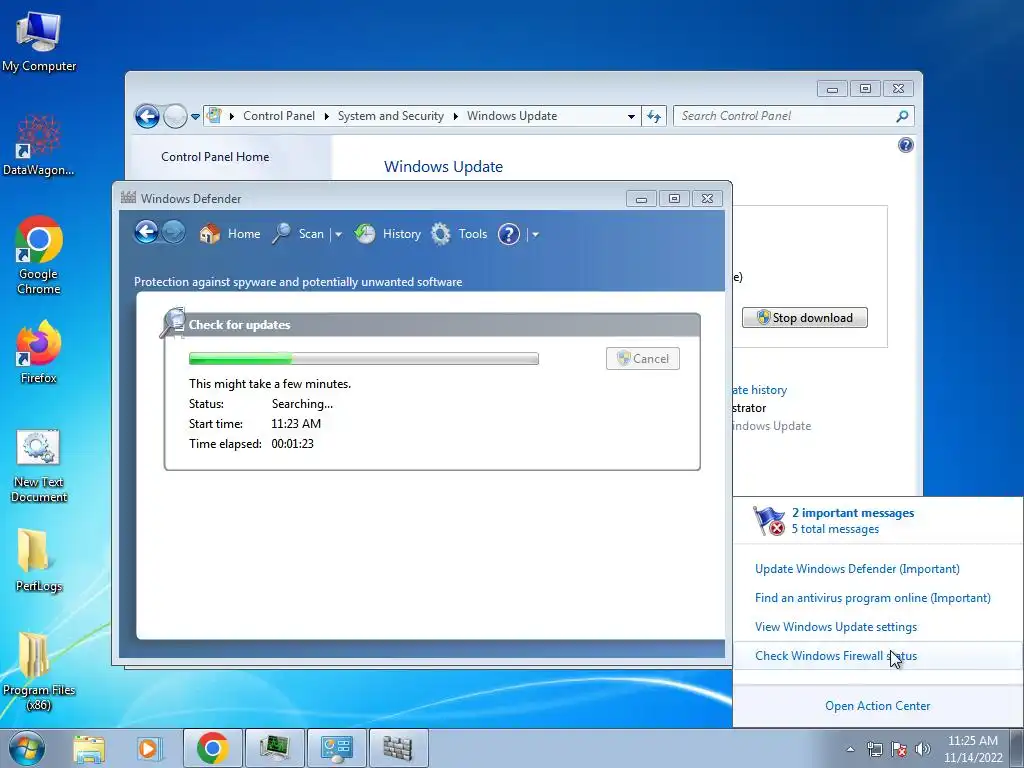Screen dimensions: 1024x768
Task: Go forward in the Control Panel window
Action: click(x=174, y=116)
